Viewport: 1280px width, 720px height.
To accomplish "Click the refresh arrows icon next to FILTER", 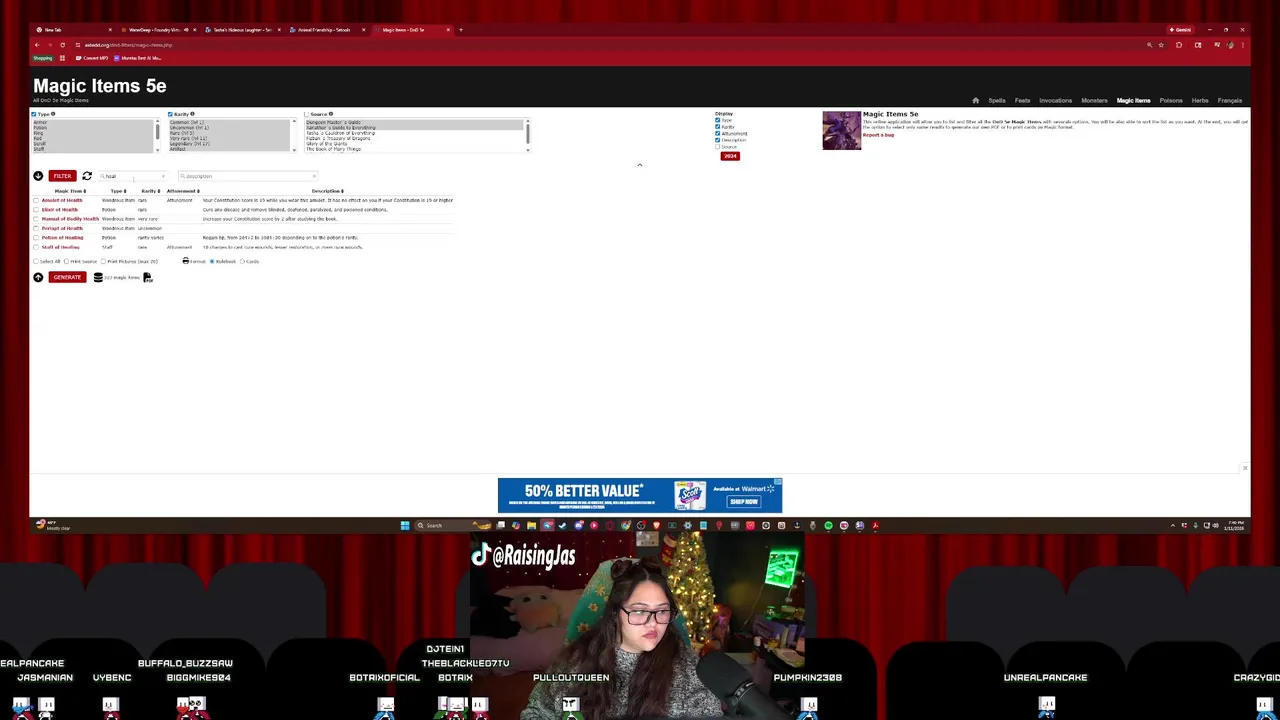I will pyautogui.click(x=87, y=176).
